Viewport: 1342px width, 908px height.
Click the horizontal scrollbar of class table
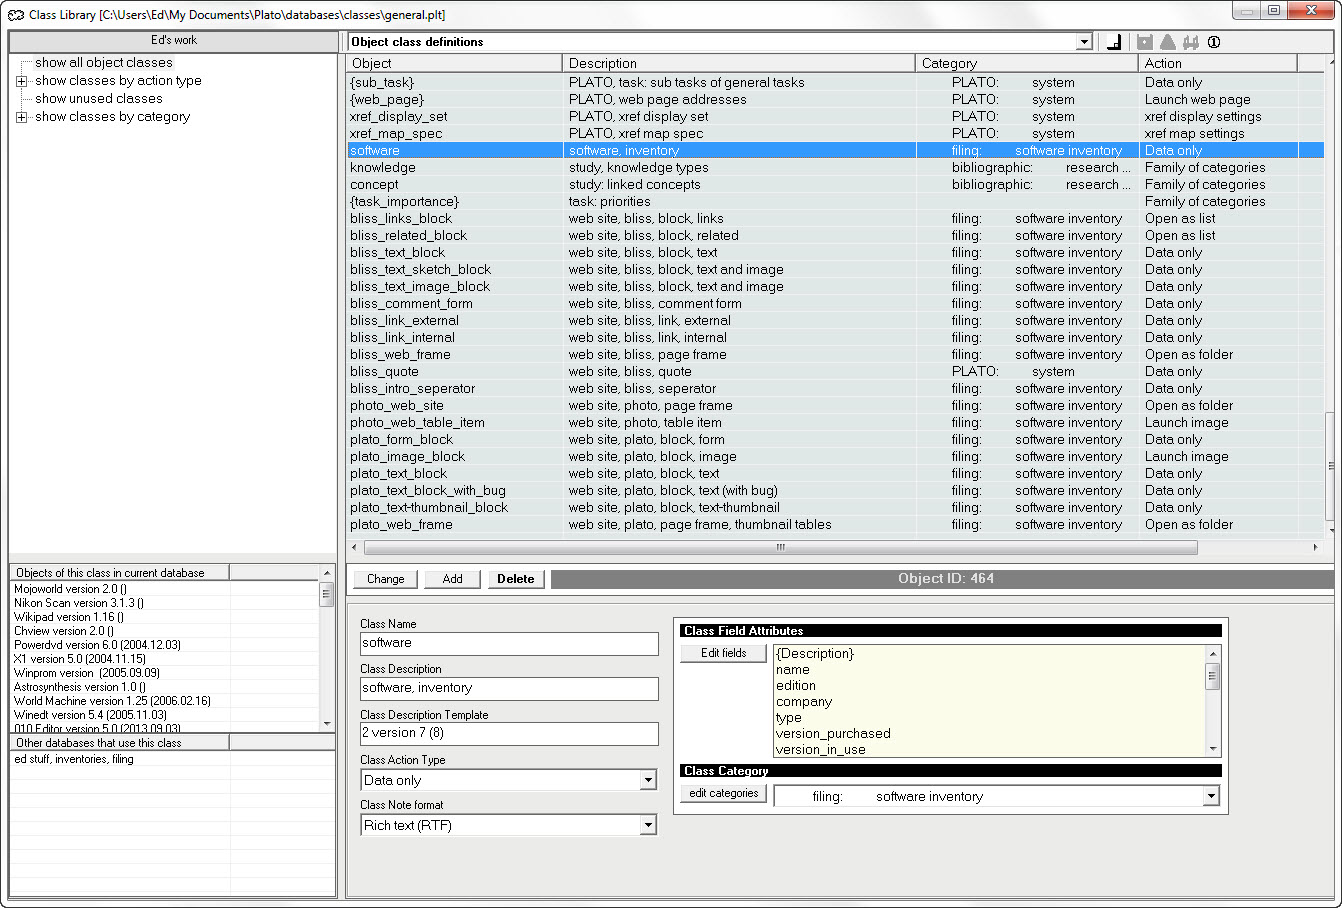coord(780,548)
